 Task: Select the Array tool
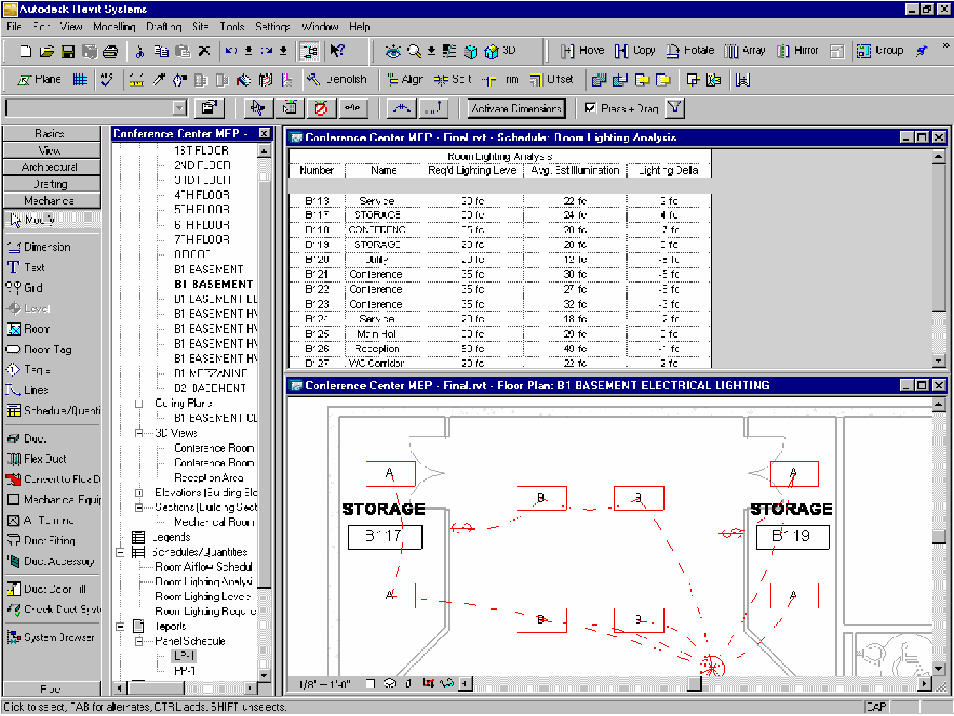pos(745,50)
